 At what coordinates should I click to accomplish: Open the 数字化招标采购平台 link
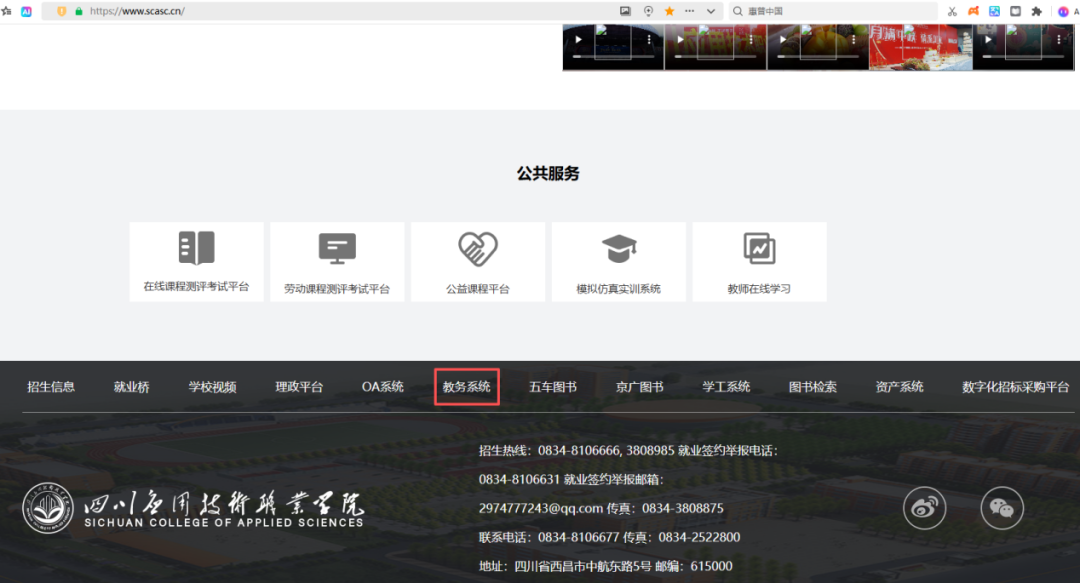[x=1015, y=387]
